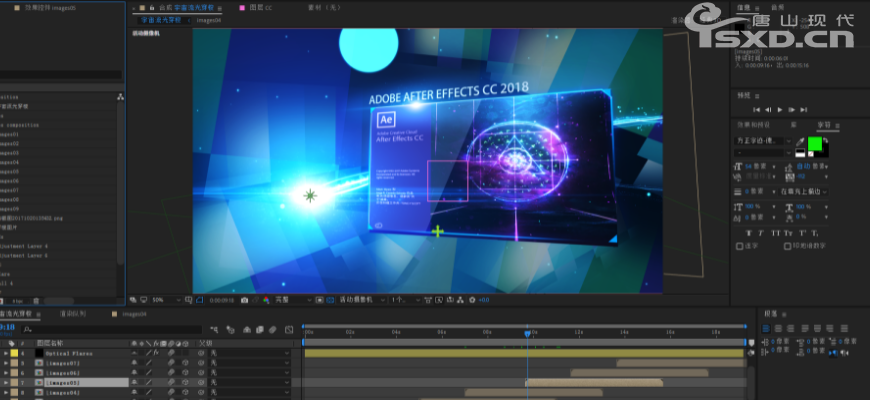Open images04 breadcrumb in composition viewer
This screenshot has height=400, width=870.
pyautogui.click(x=209, y=20)
